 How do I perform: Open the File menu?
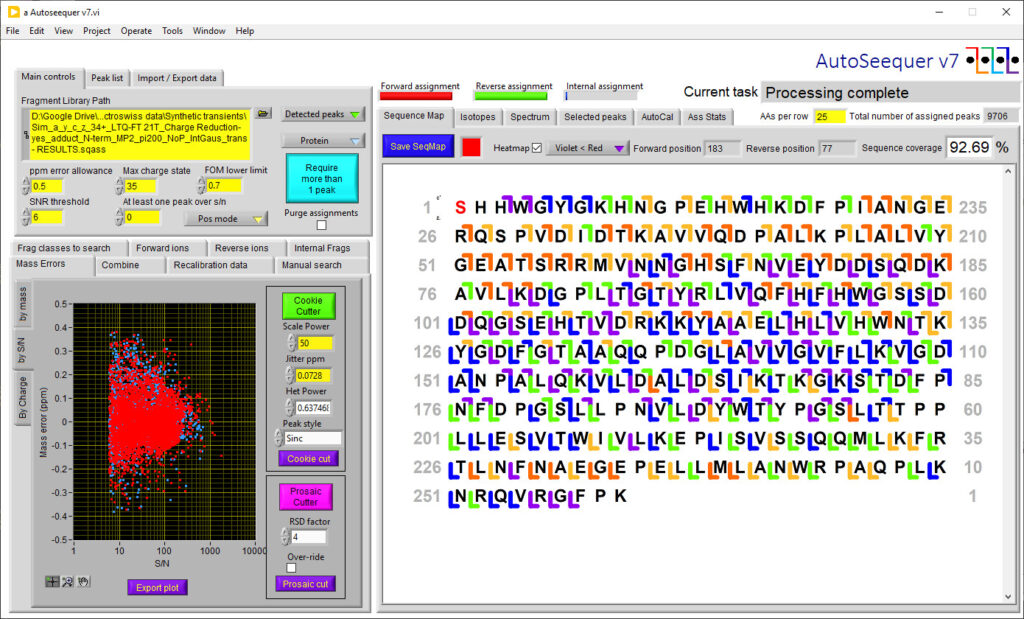click(x=12, y=31)
